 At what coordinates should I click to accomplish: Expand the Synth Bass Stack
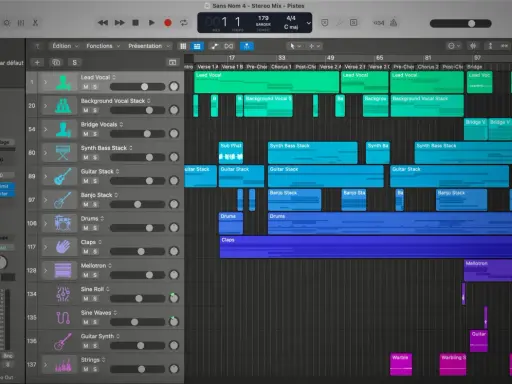click(46, 153)
